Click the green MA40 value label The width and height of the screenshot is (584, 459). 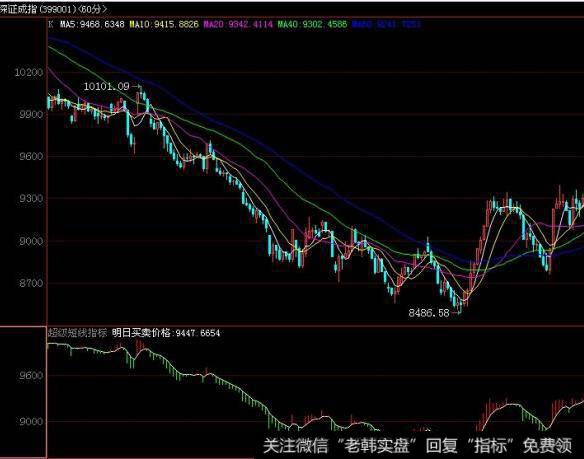coord(312,25)
